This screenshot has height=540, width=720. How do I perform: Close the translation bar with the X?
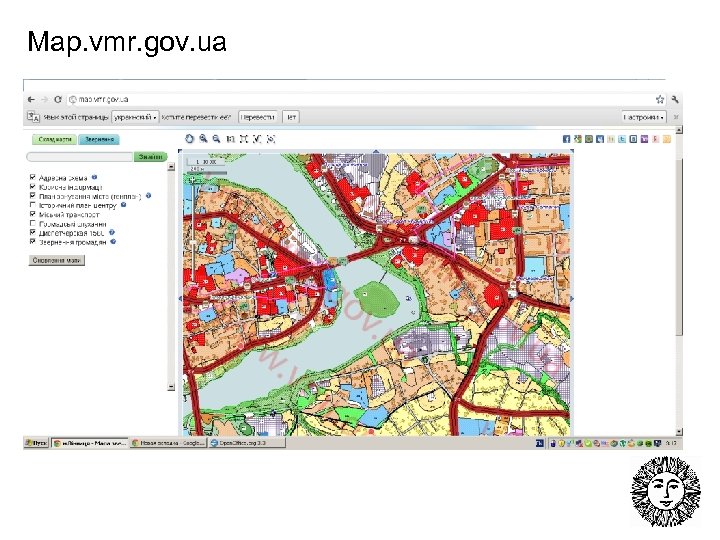[675, 117]
